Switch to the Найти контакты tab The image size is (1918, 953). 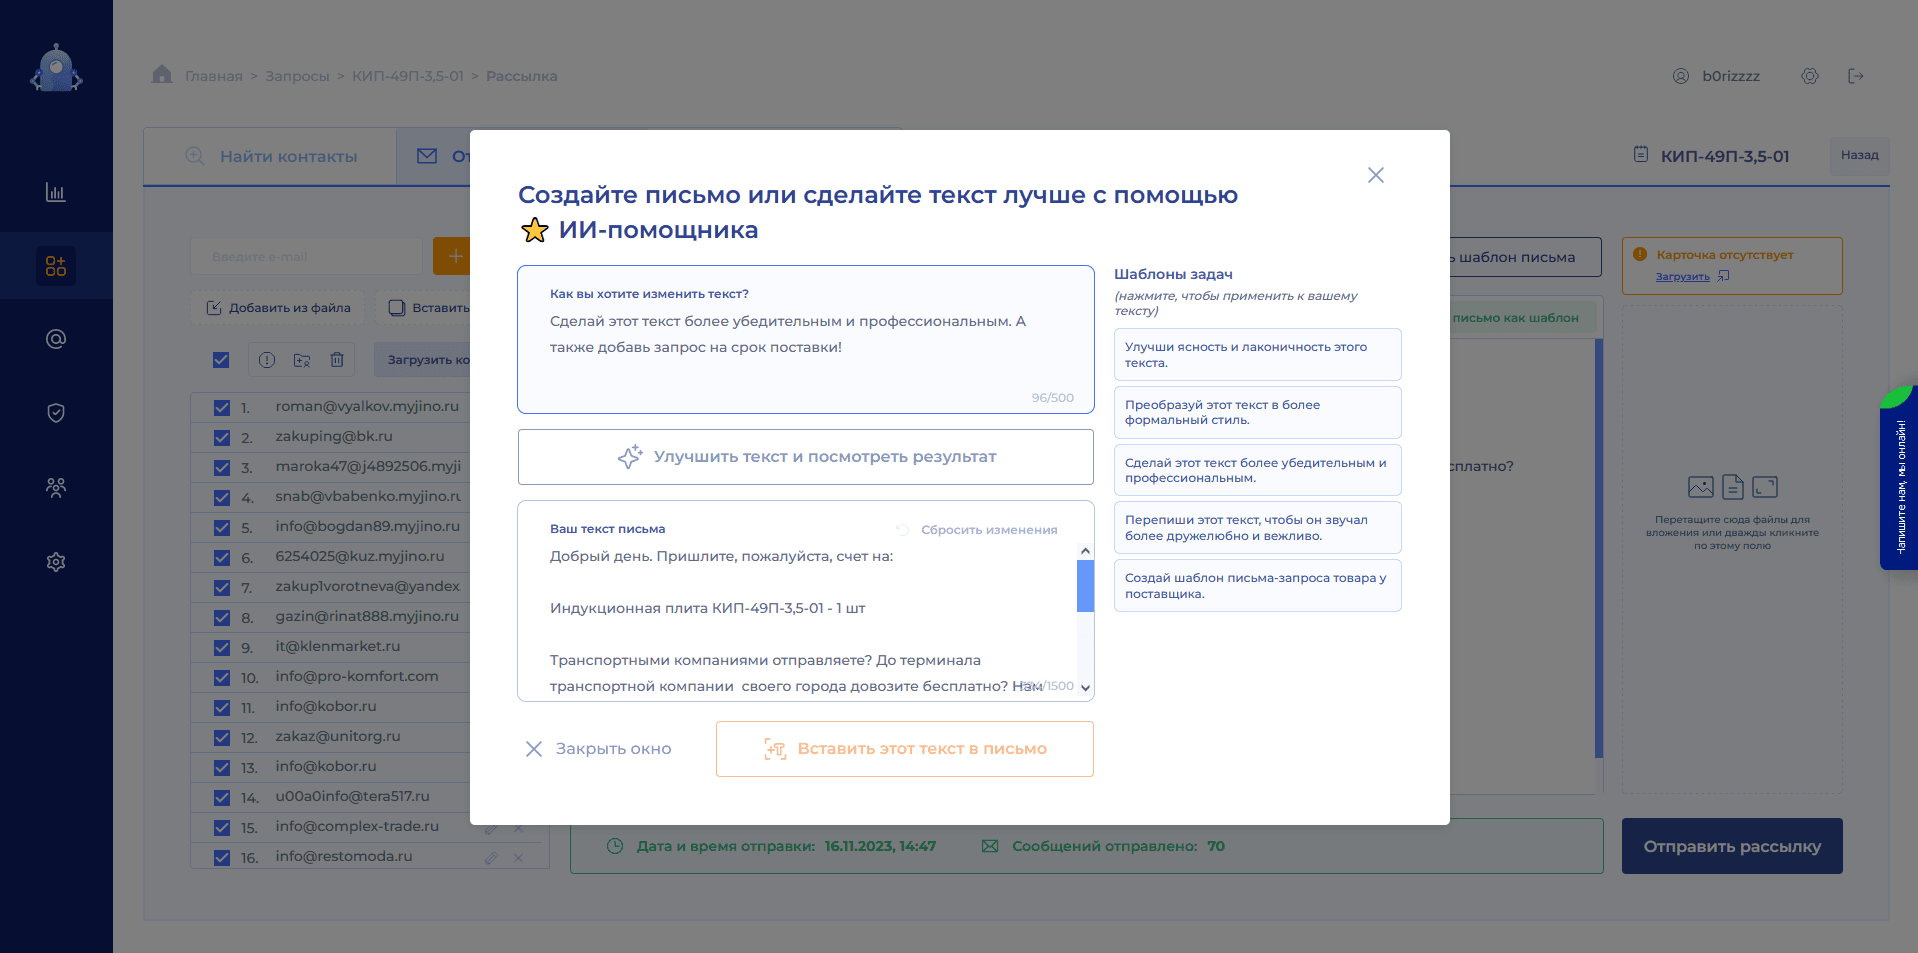pos(271,157)
